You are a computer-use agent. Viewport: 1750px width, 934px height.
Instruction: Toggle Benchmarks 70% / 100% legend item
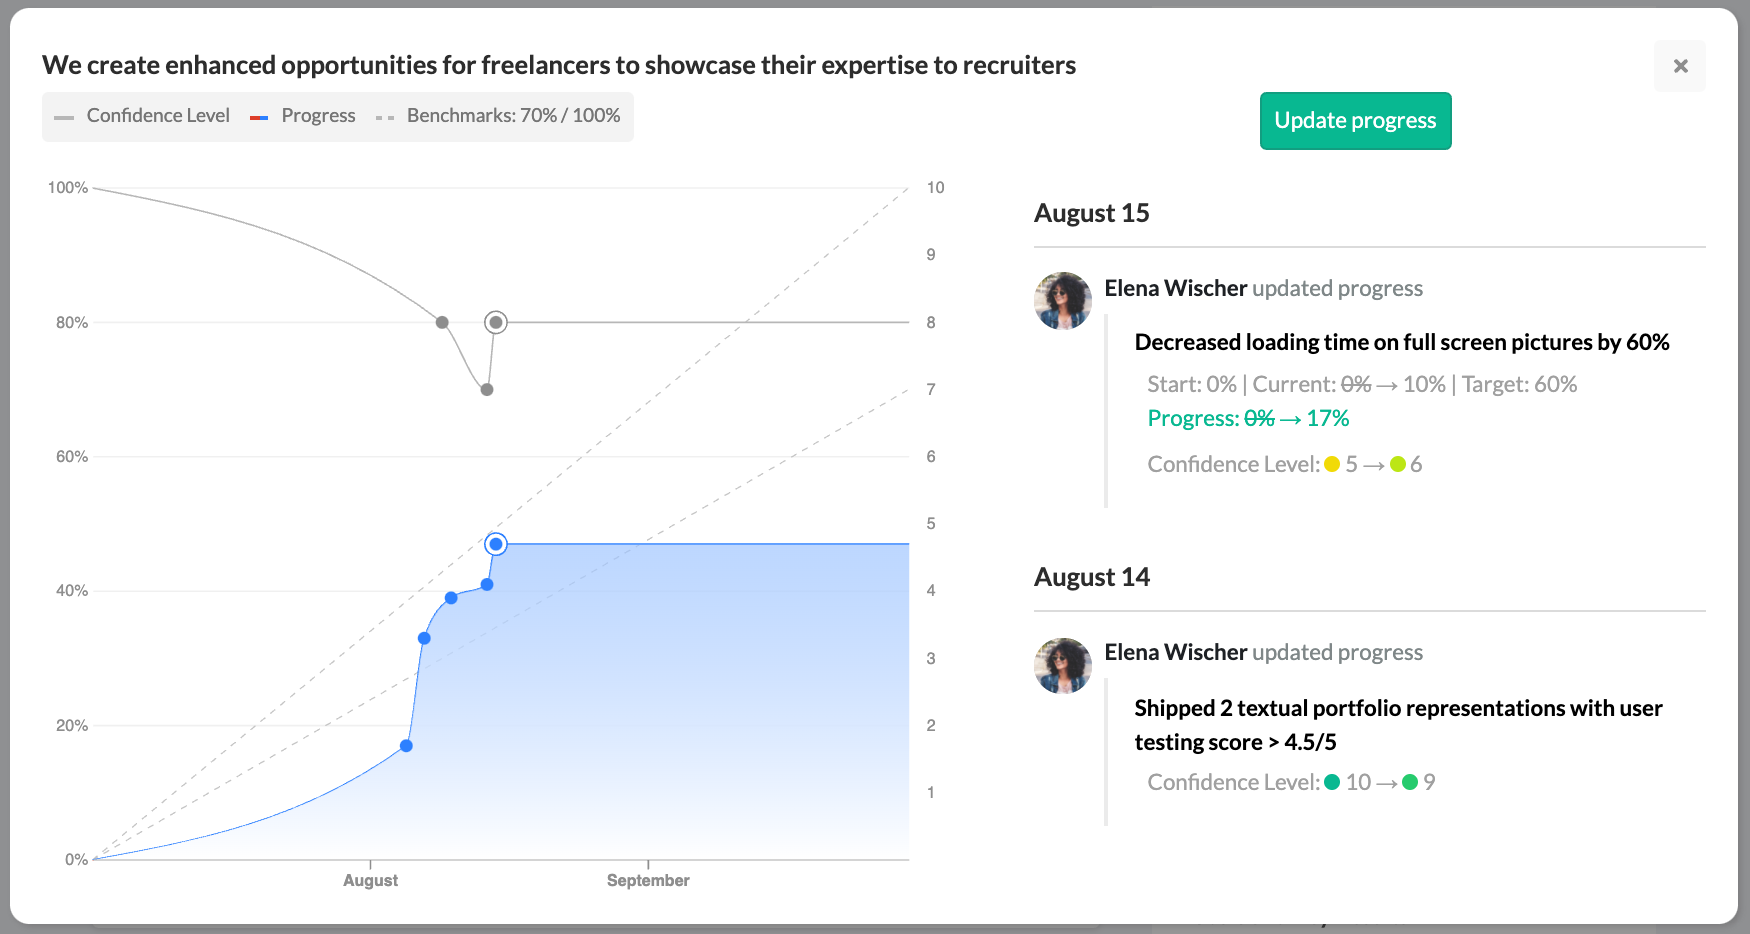pyautogui.click(x=498, y=116)
